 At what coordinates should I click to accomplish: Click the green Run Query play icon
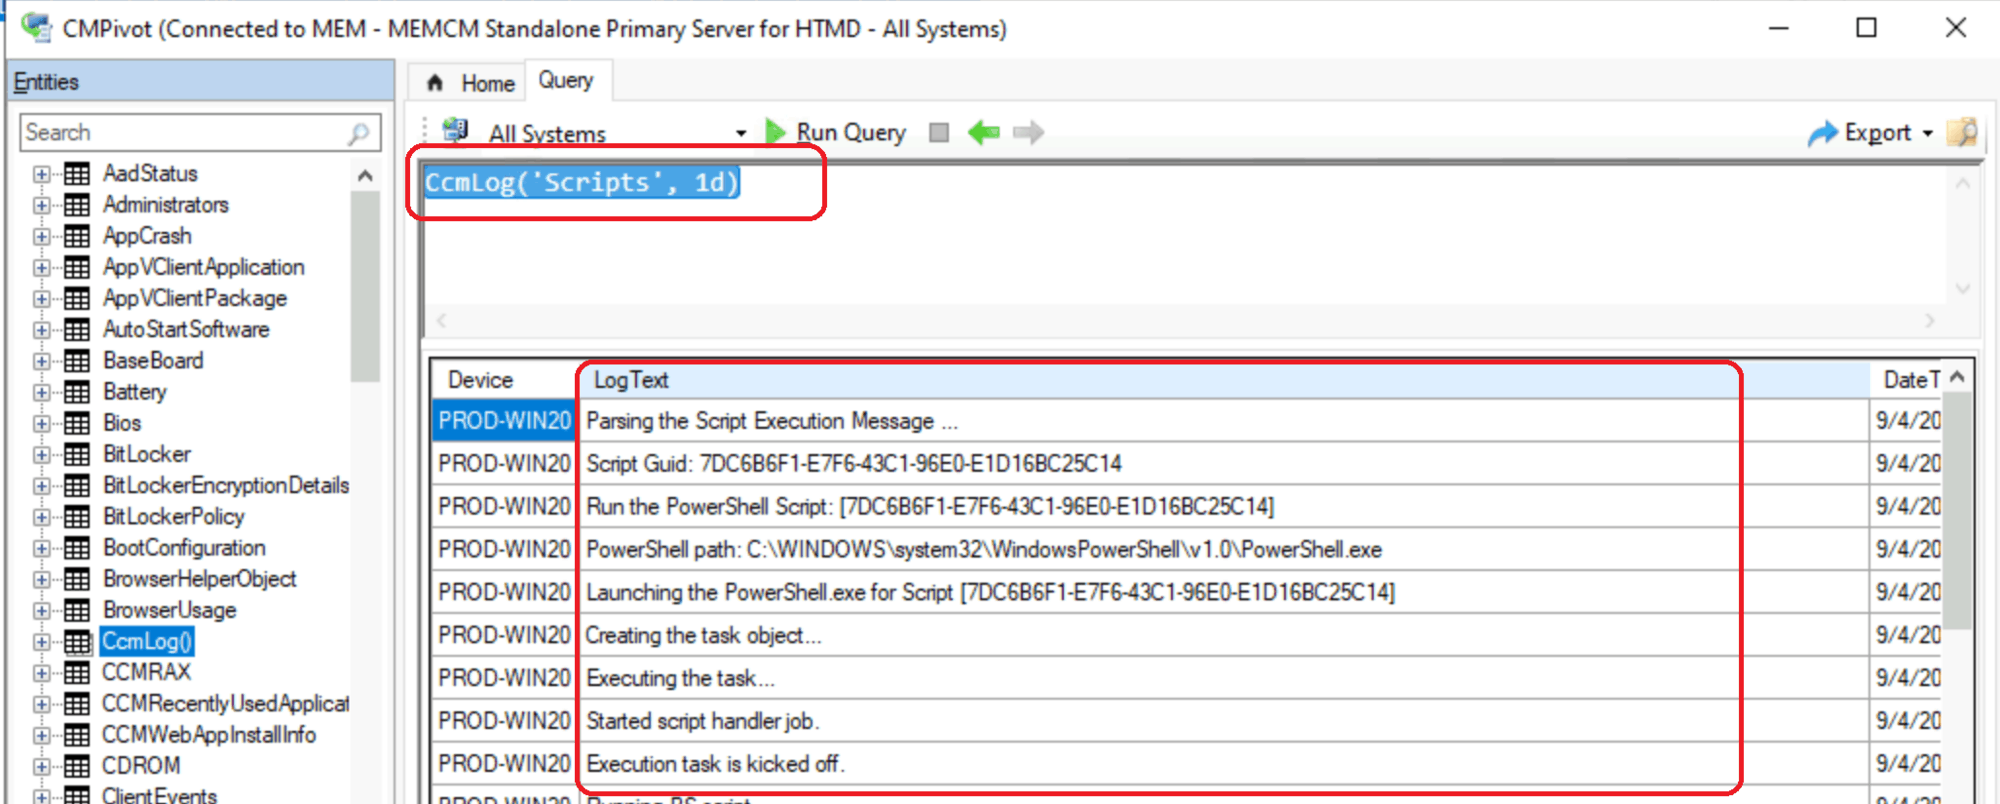click(775, 132)
